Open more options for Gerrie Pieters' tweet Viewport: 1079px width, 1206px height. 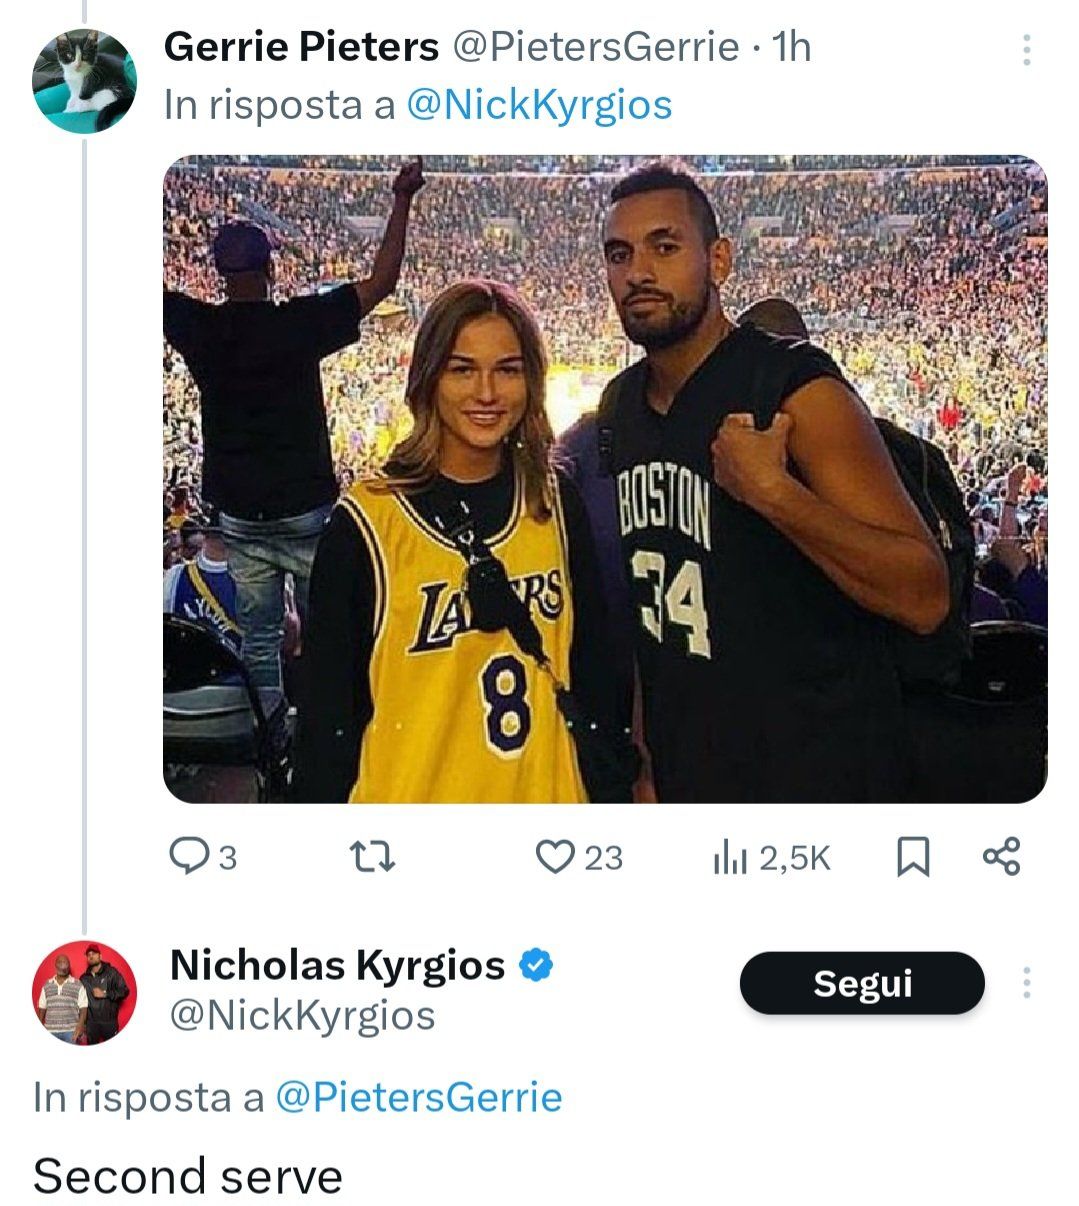click(x=1026, y=49)
